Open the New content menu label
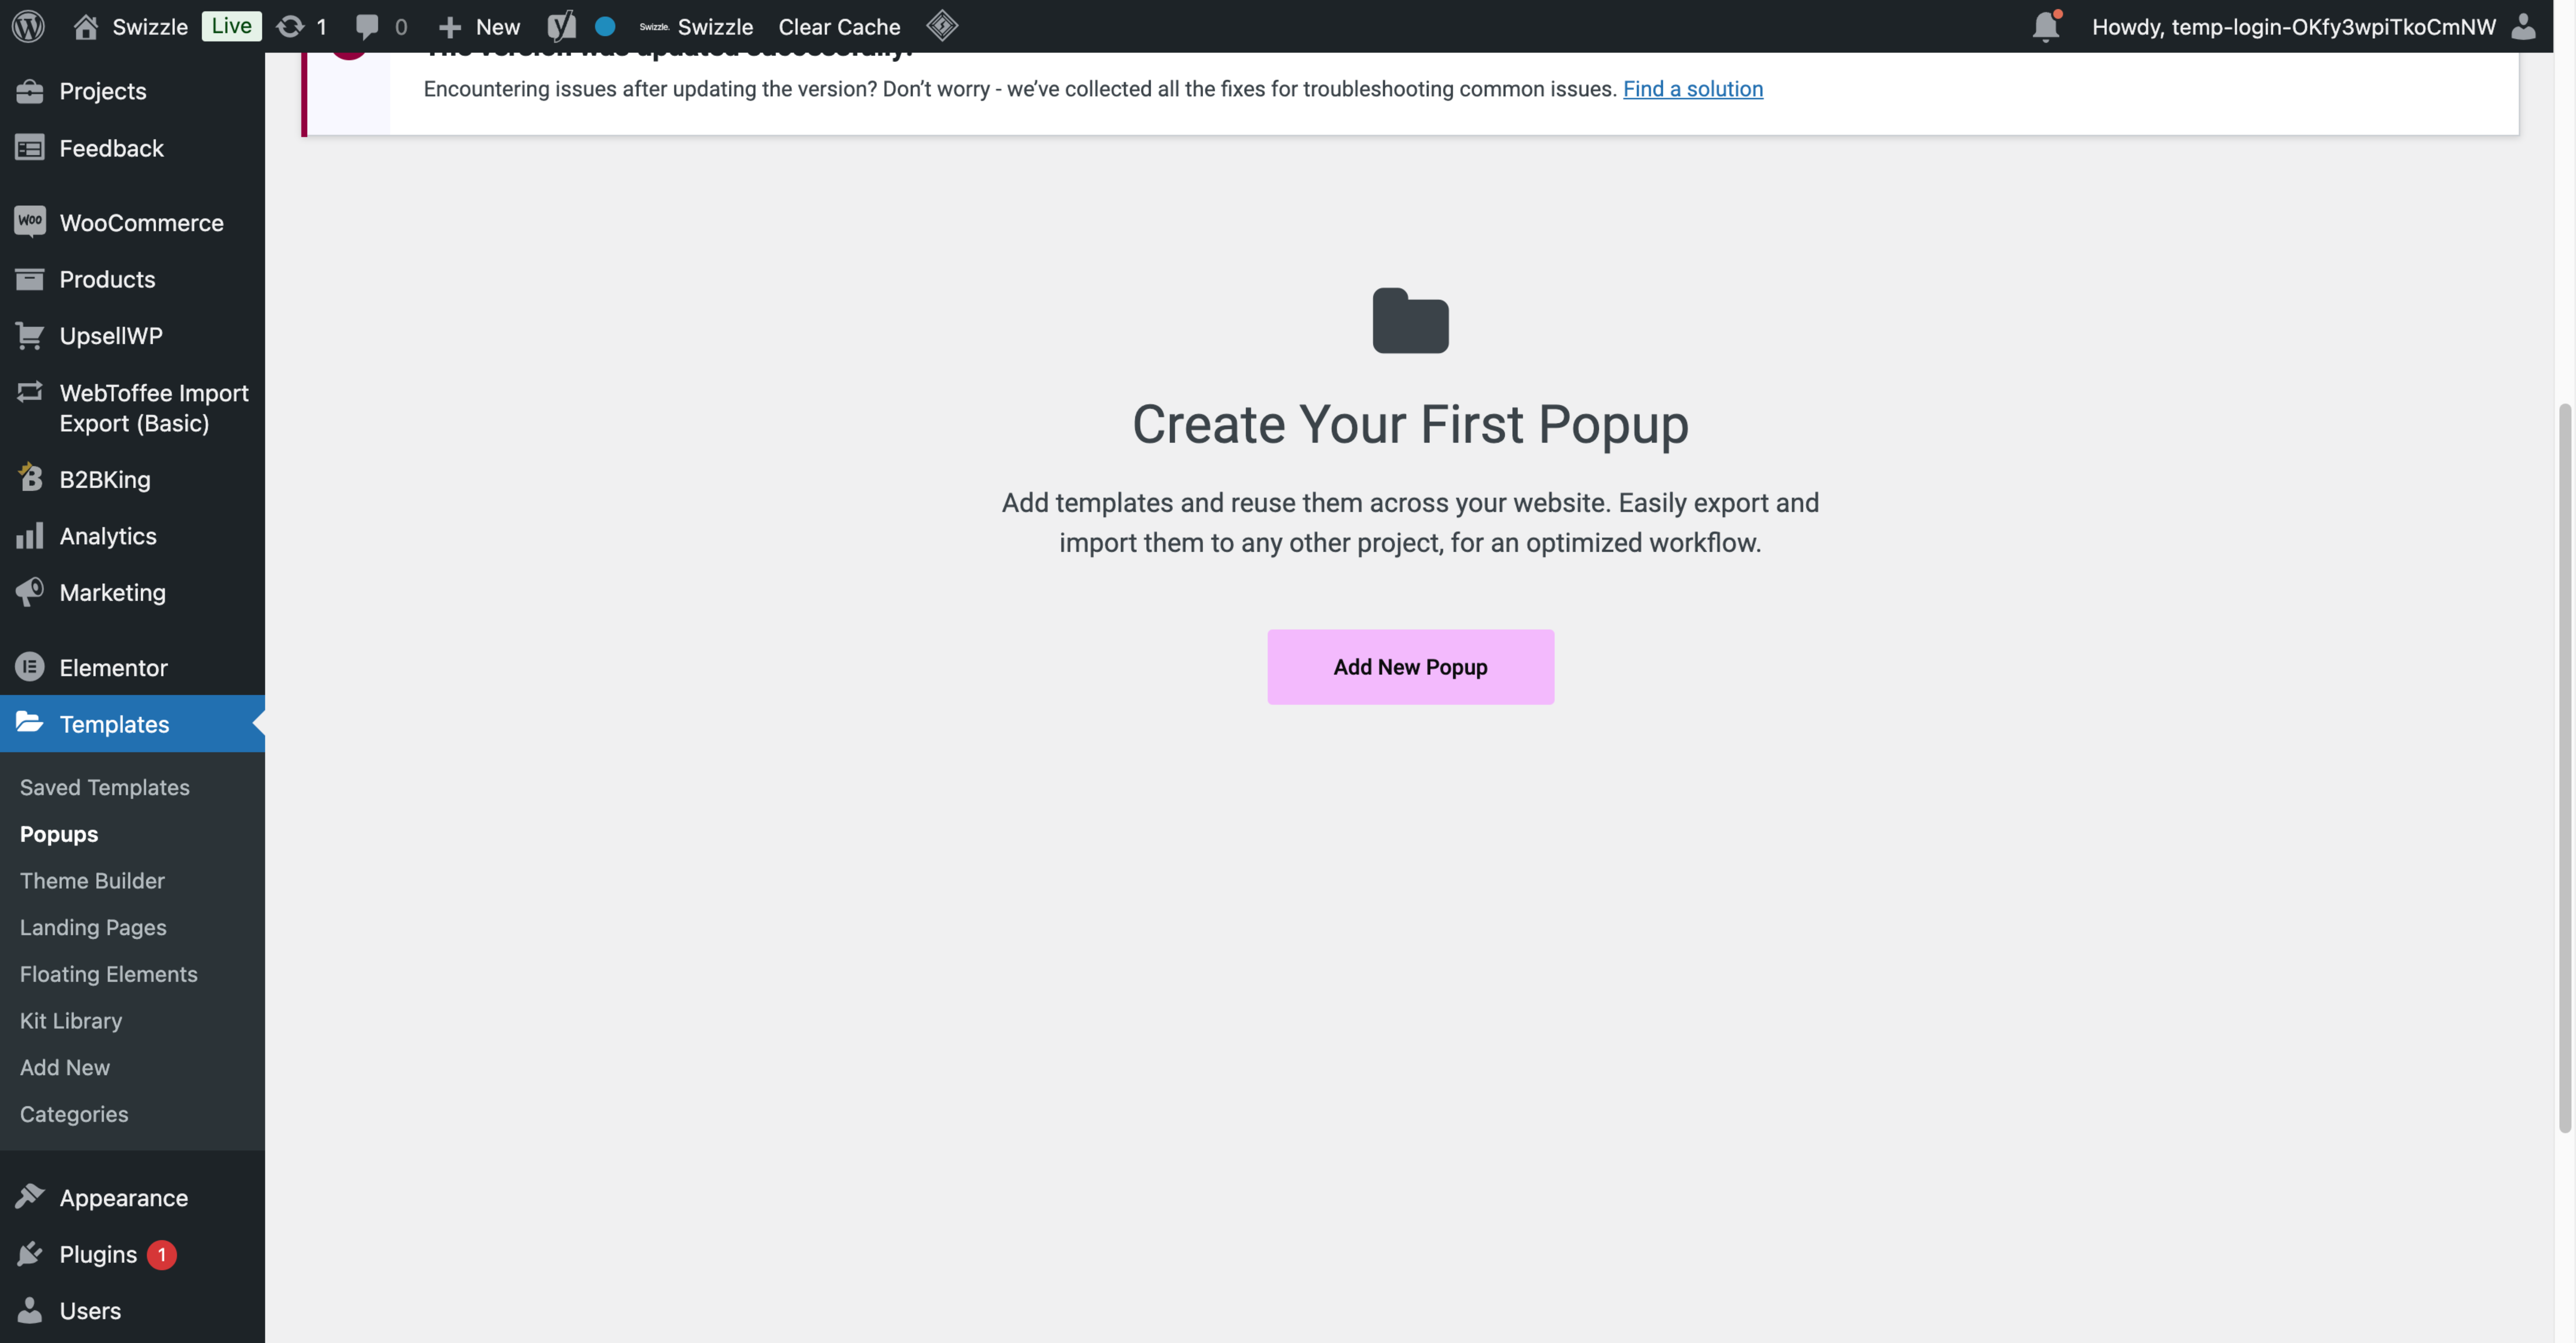Viewport: 2576px width, 1343px height. [498, 27]
